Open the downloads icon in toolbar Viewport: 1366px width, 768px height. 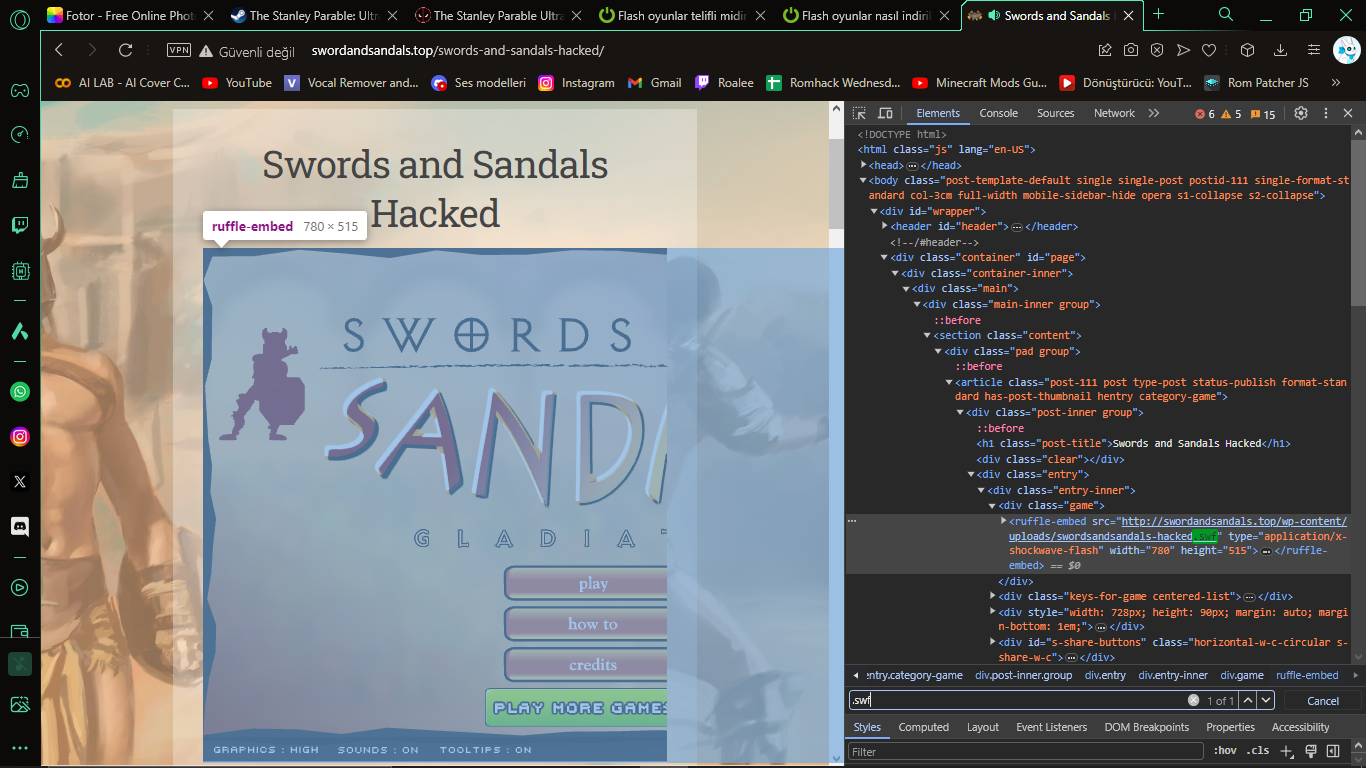(x=1280, y=50)
